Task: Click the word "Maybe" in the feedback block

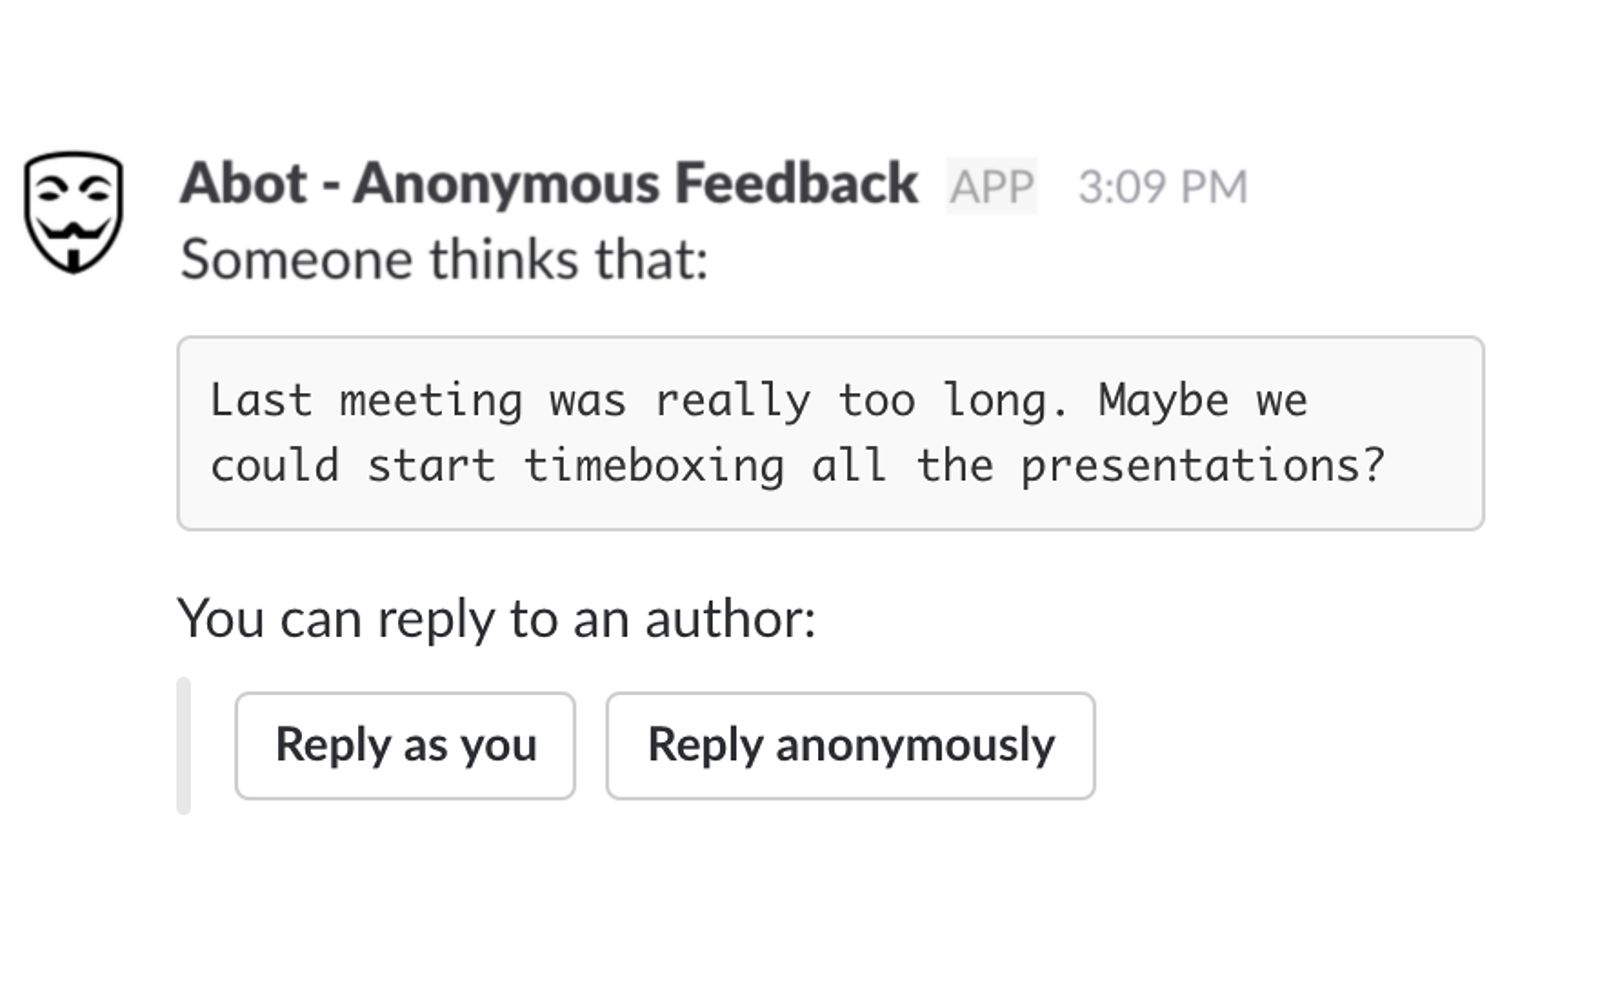Action: (1163, 401)
